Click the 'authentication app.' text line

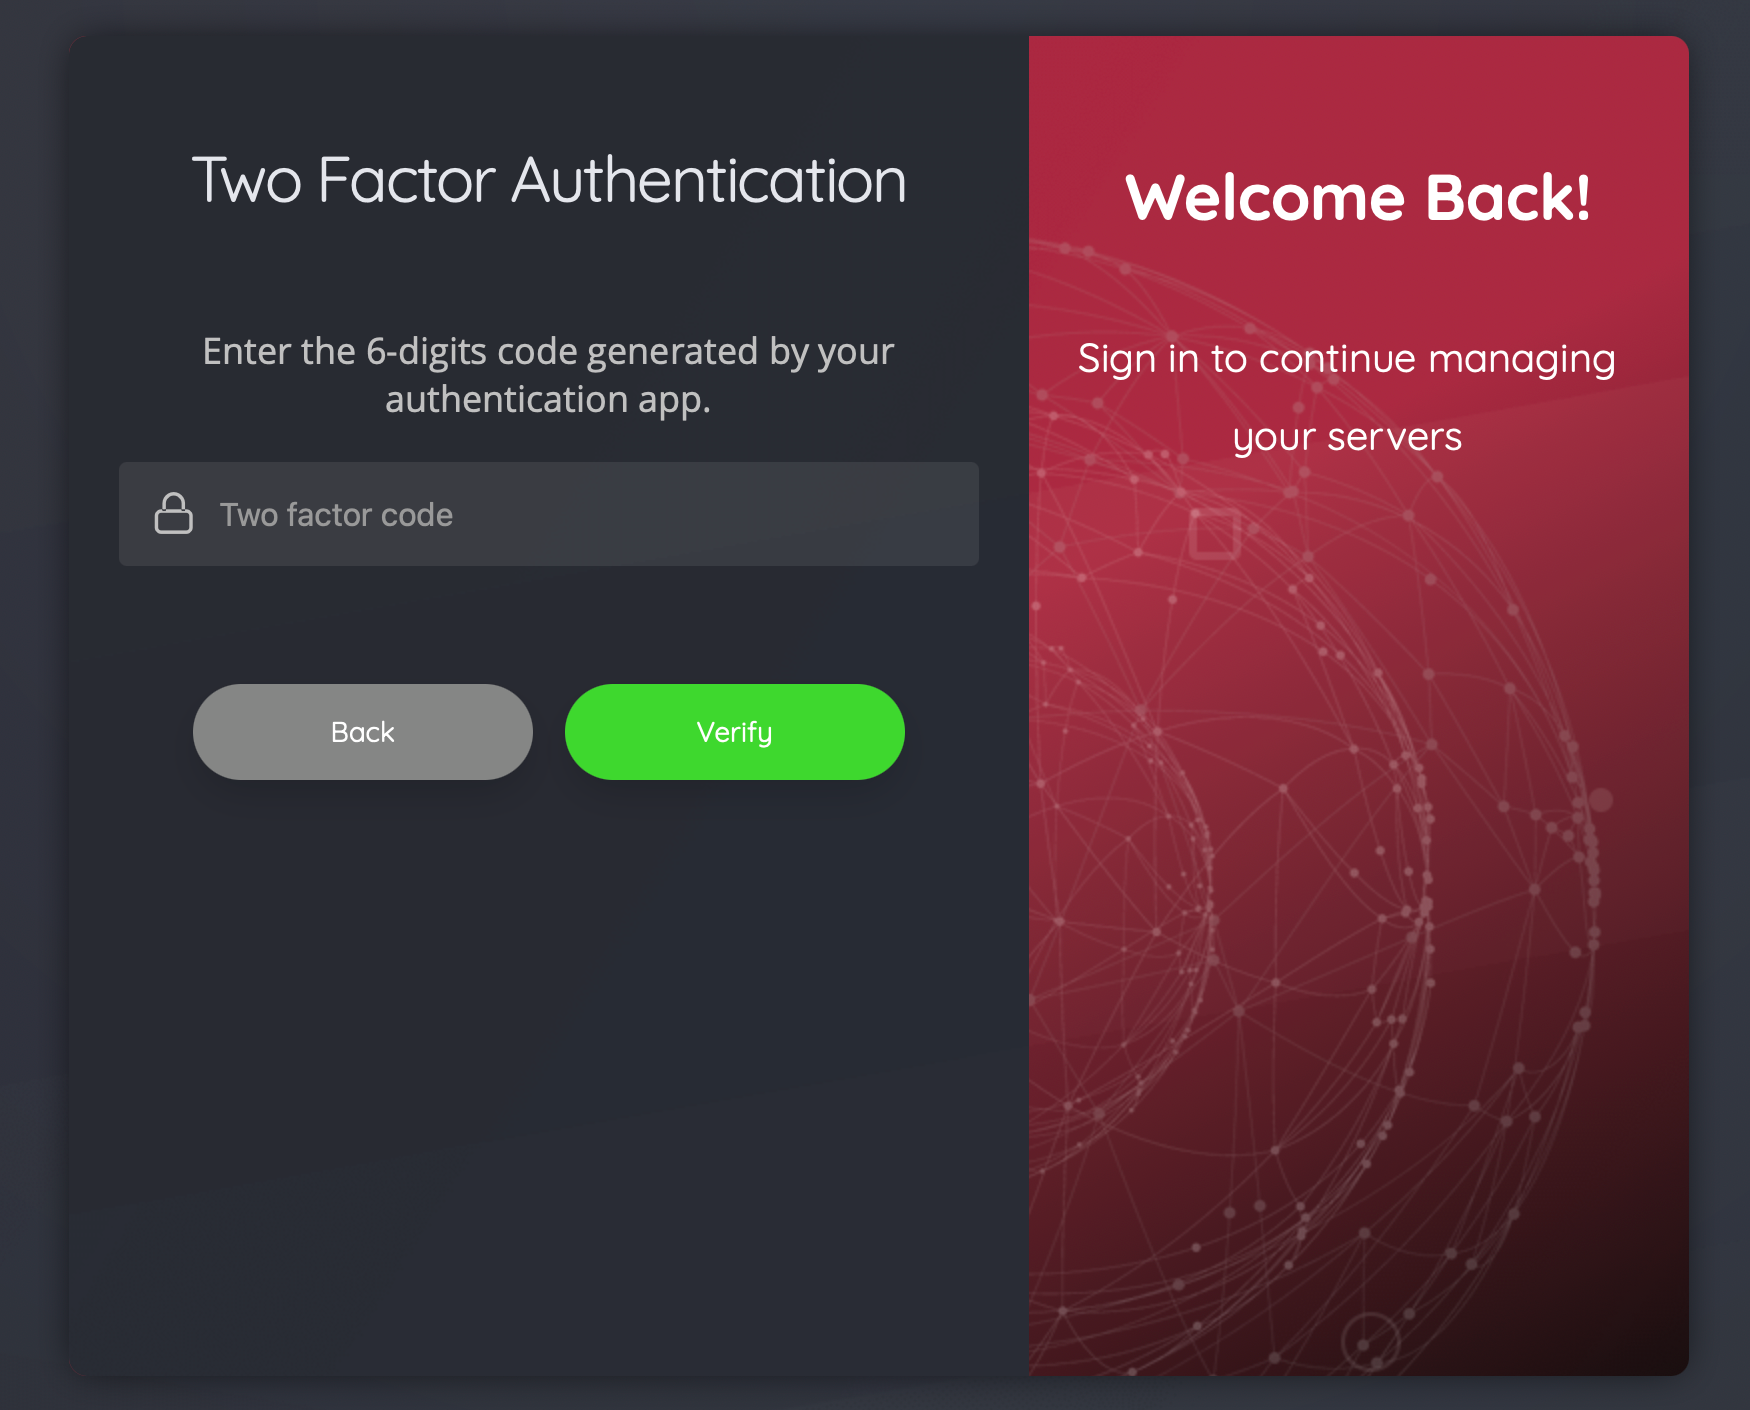(x=548, y=400)
